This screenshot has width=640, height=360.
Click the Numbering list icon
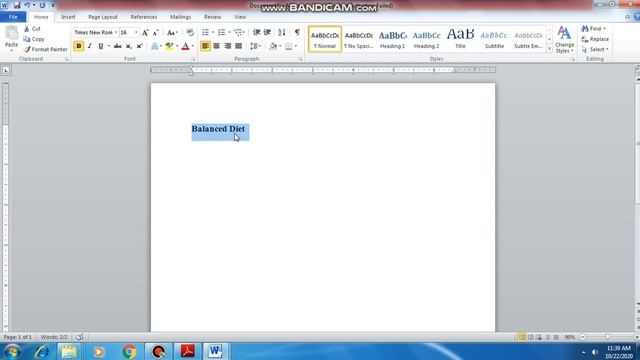point(221,32)
